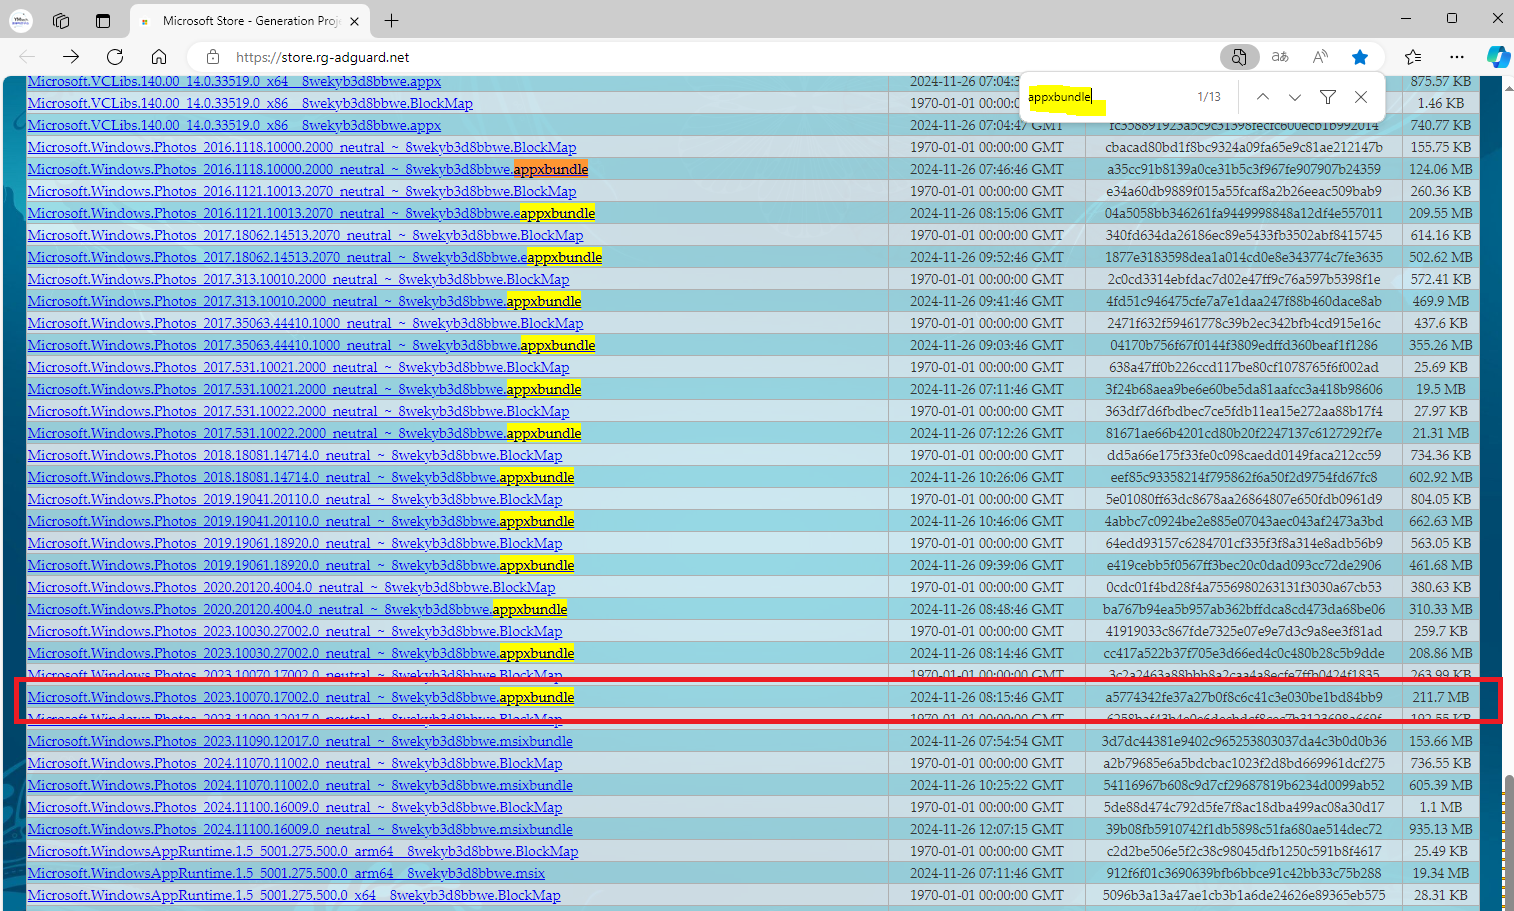Open Photos 2016.1118.10000.2000 BlockMap link
The height and width of the screenshot is (911, 1514).
tap(302, 147)
